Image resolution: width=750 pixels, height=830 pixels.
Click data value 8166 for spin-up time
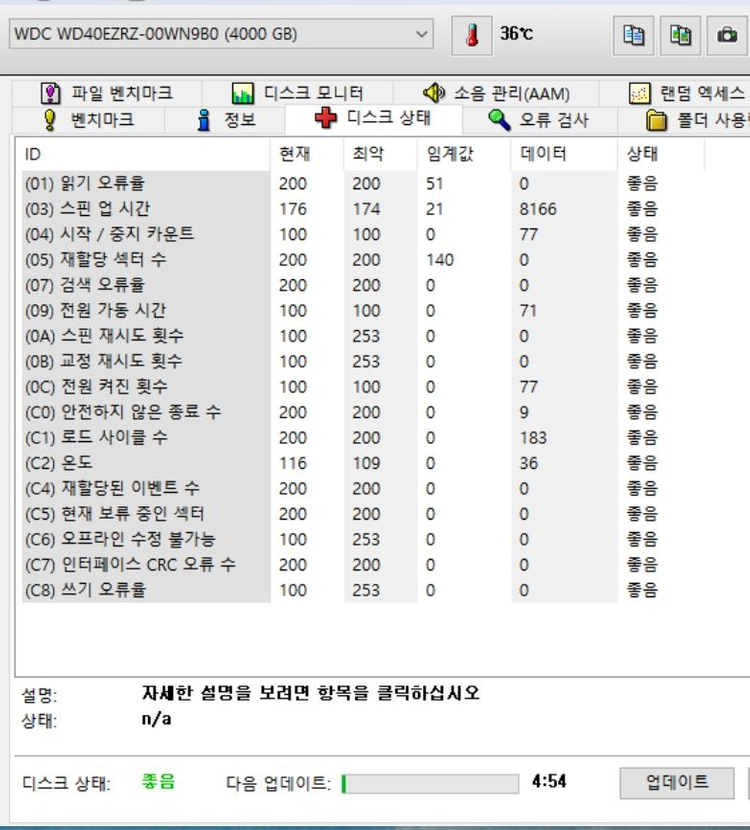click(x=538, y=209)
